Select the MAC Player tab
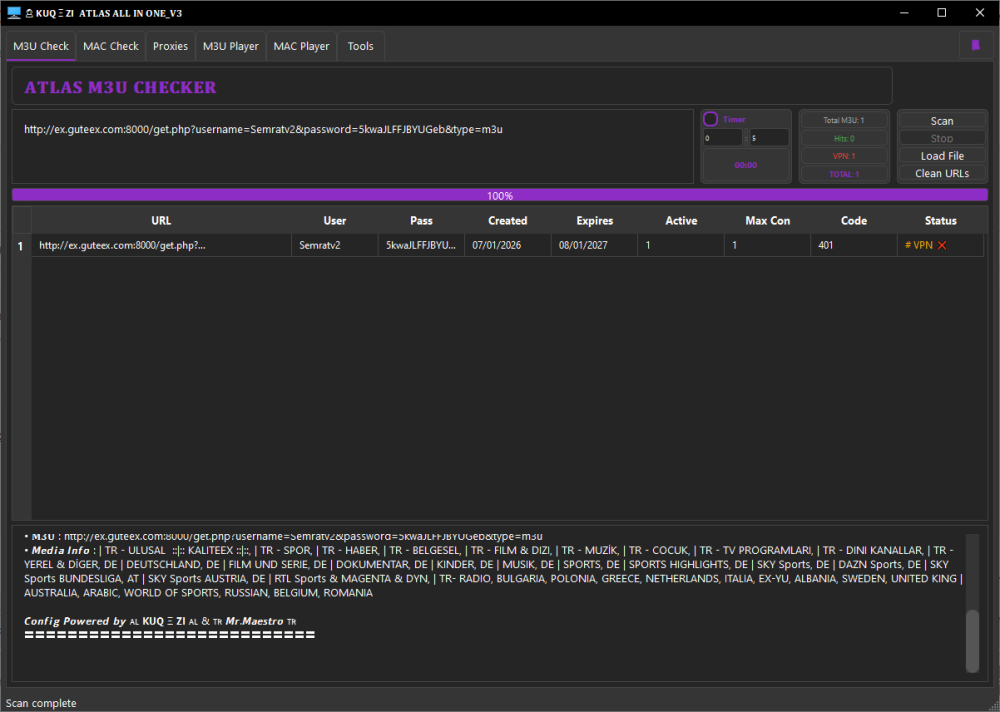1000x712 pixels. click(x=302, y=46)
